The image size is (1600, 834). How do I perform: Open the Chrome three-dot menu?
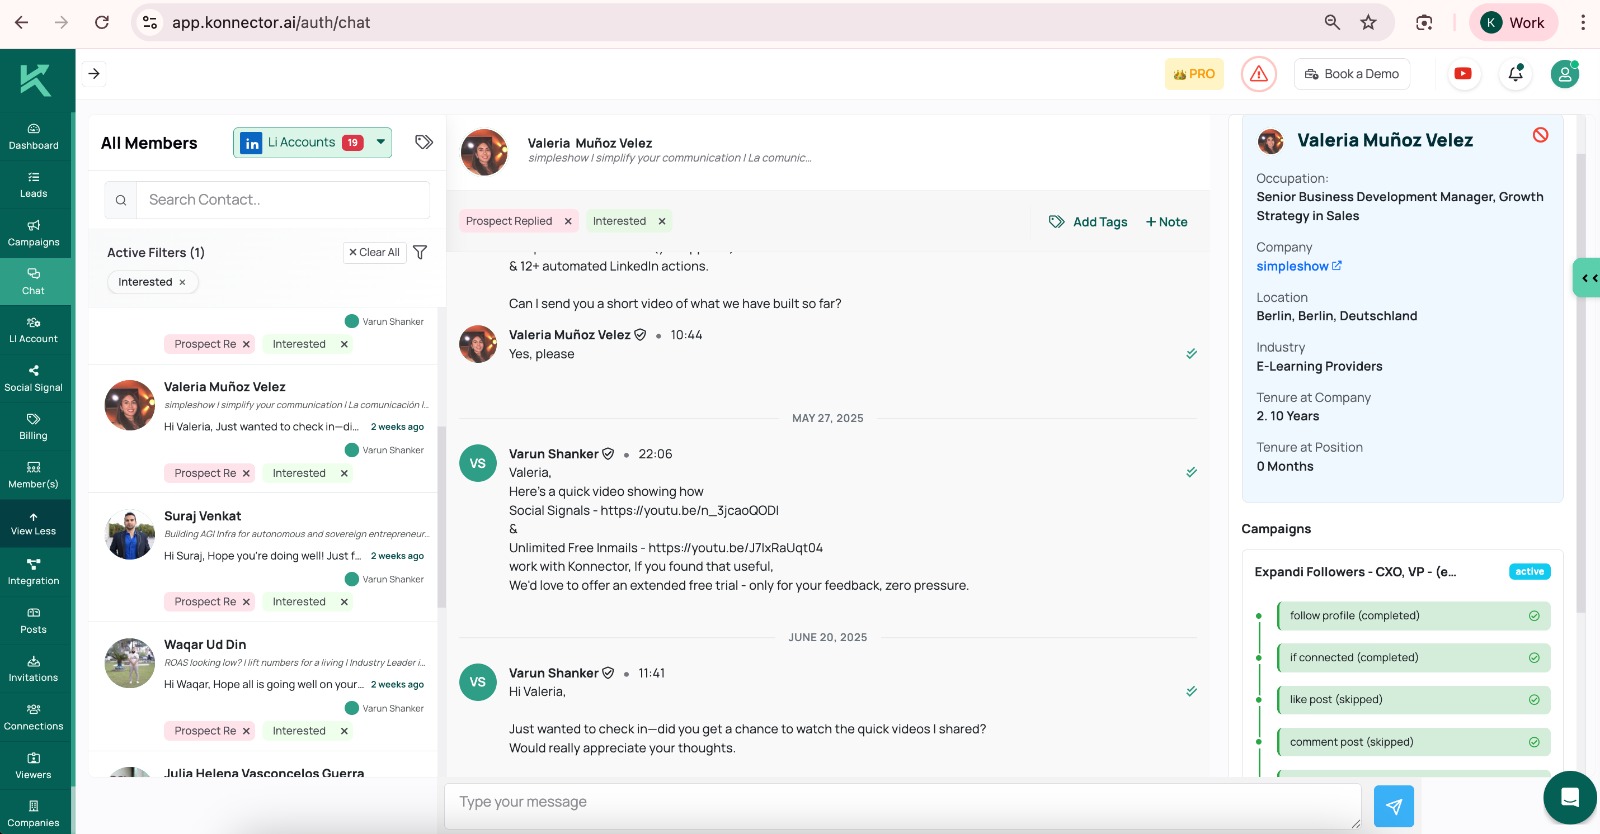(1583, 22)
